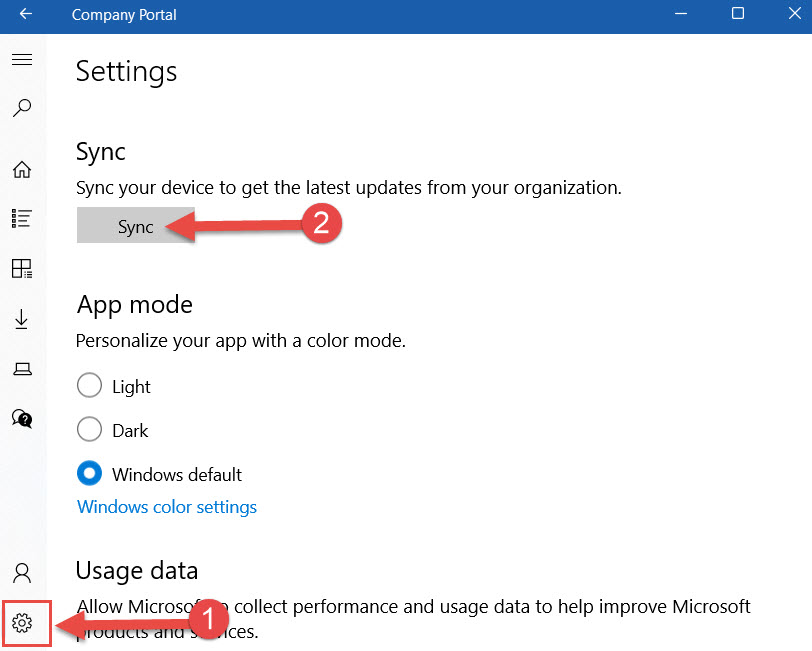Select the Light app mode
This screenshot has width=812, height=651.
89,385
